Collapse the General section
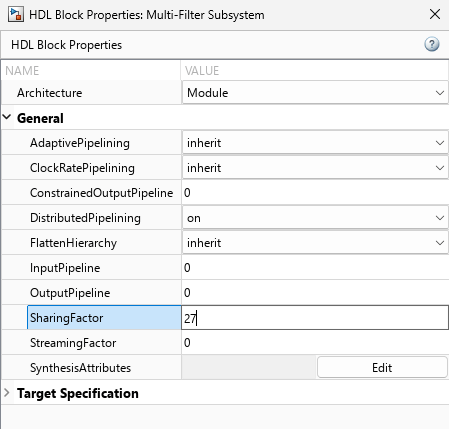 coord(7,118)
